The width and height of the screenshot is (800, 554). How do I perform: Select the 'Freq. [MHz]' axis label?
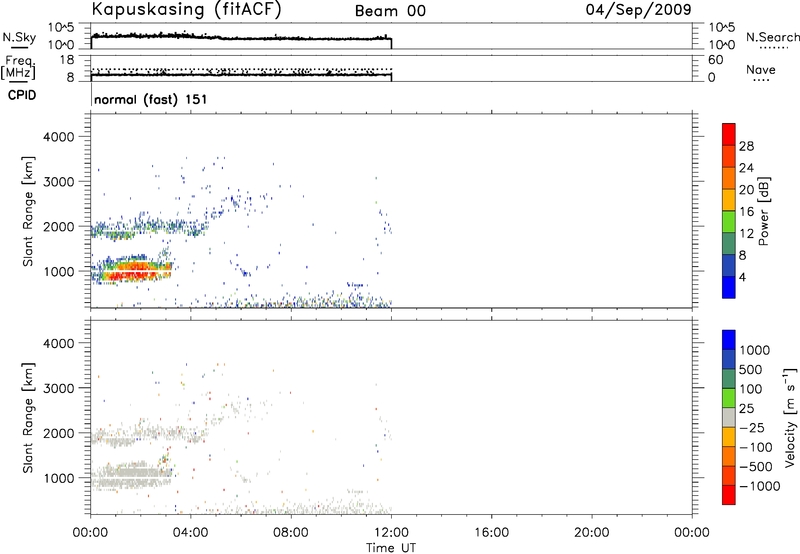click(x=19, y=67)
